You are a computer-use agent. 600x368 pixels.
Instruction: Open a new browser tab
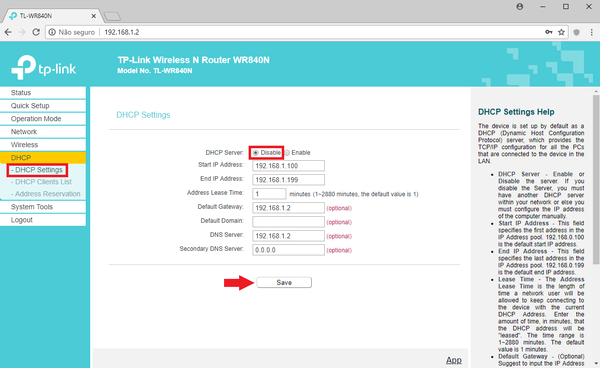[x=112, y=16]
